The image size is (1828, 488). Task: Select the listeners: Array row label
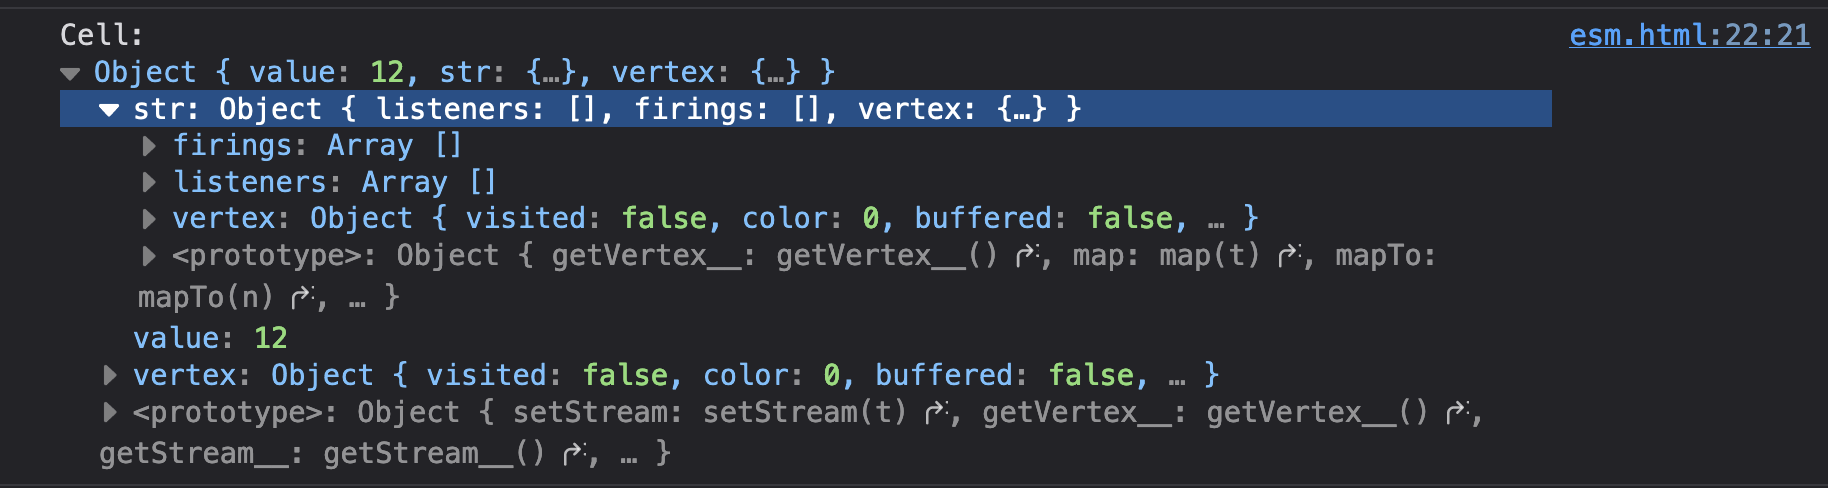(335, 182)
